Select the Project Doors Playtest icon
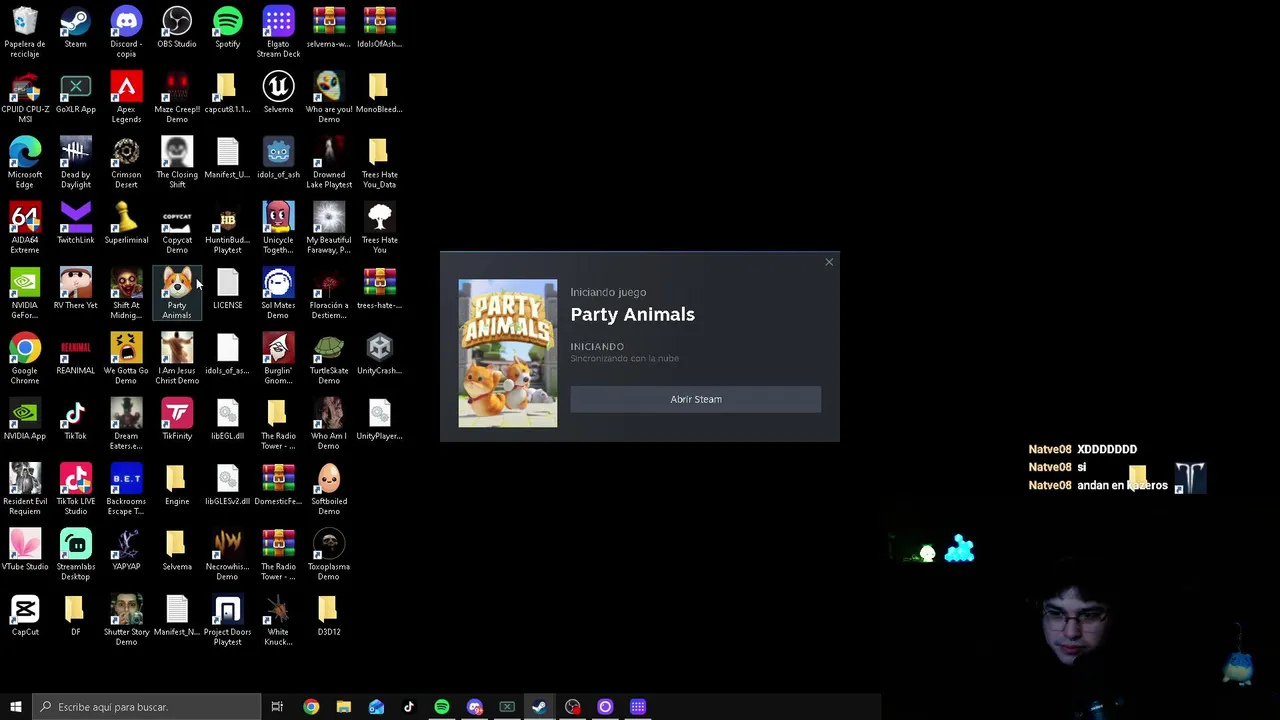 click(227, 619)
